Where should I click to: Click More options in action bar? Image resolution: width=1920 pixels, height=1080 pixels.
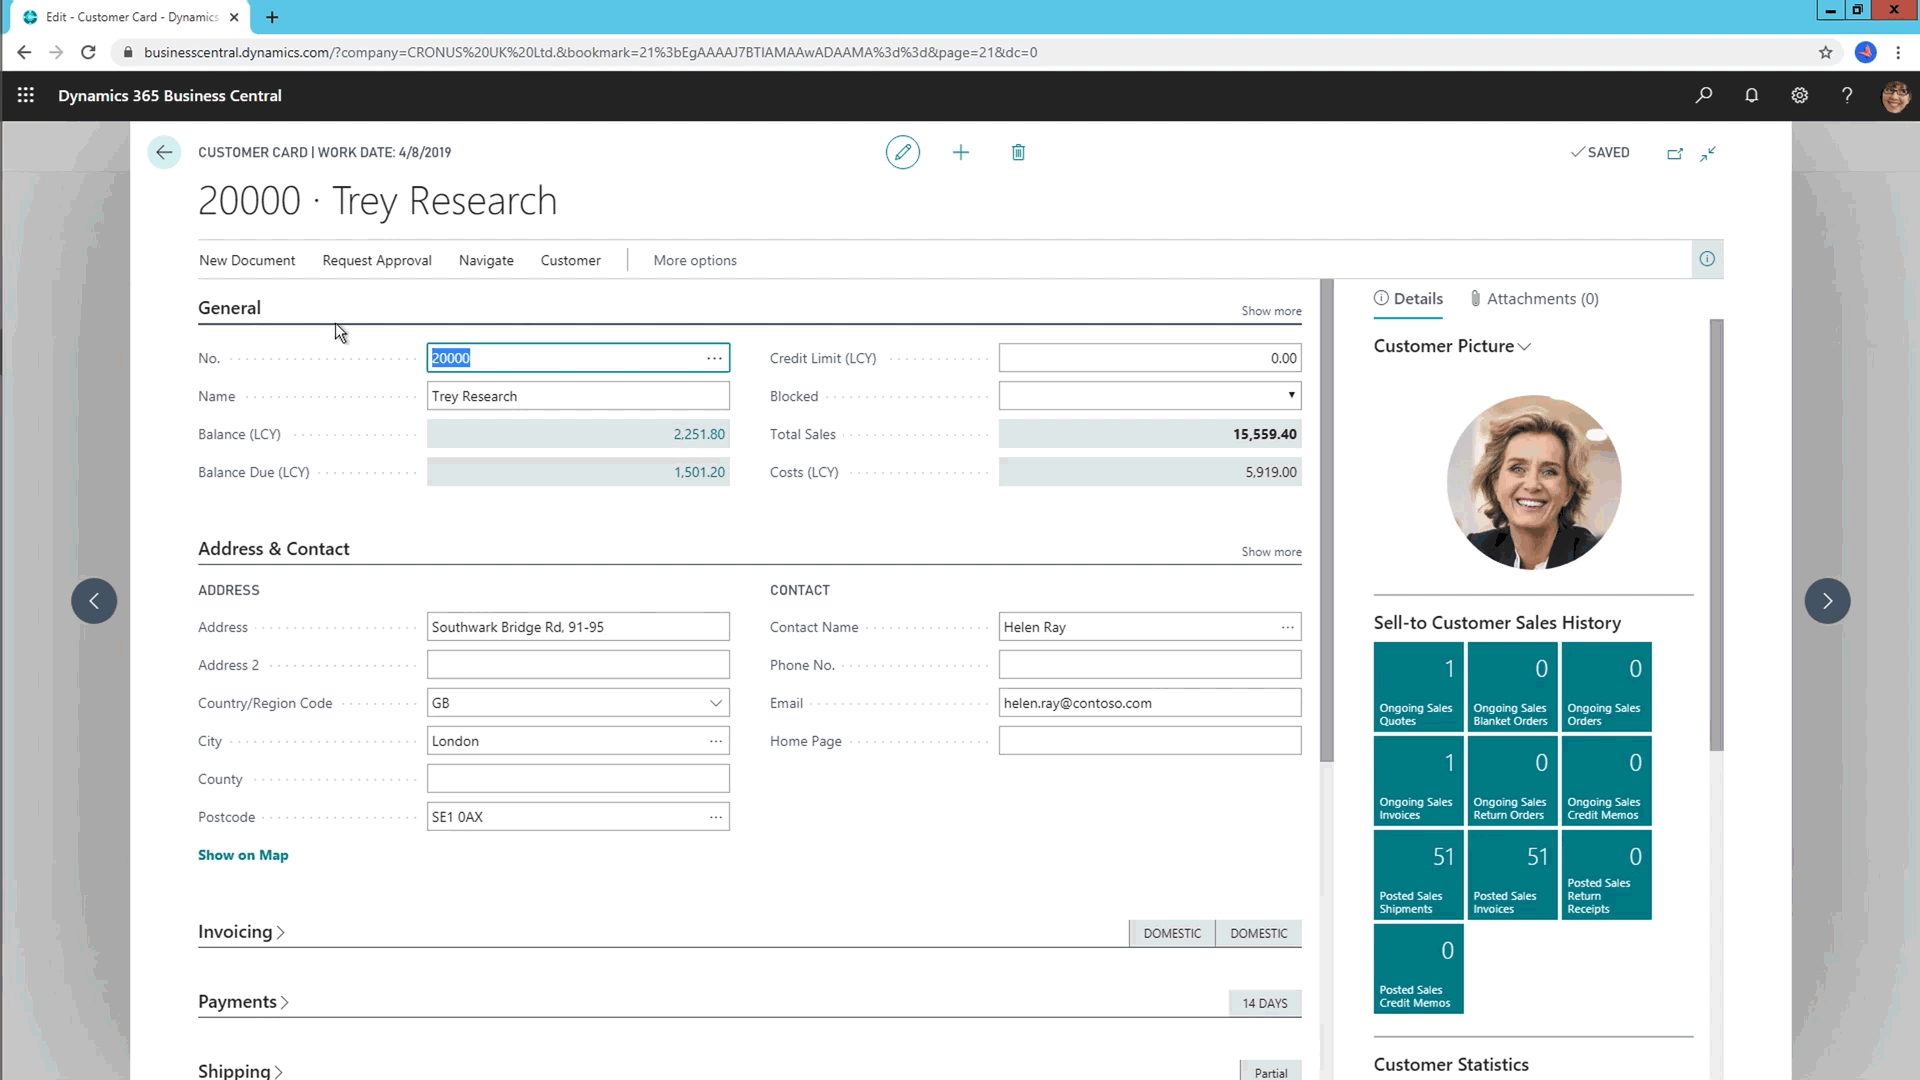[695, 260]
